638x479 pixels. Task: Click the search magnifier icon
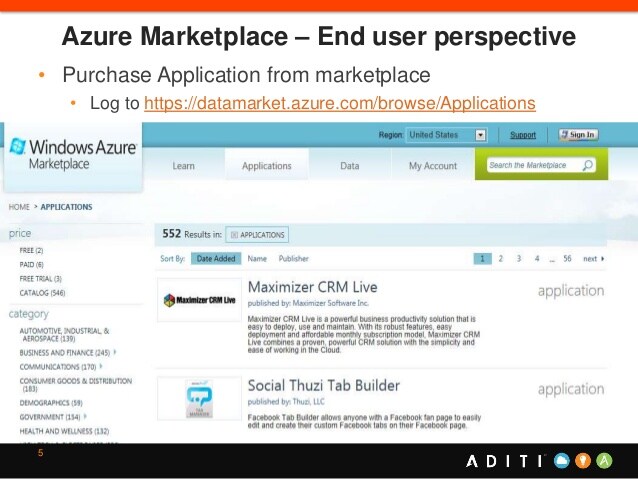tap(588, 165)
